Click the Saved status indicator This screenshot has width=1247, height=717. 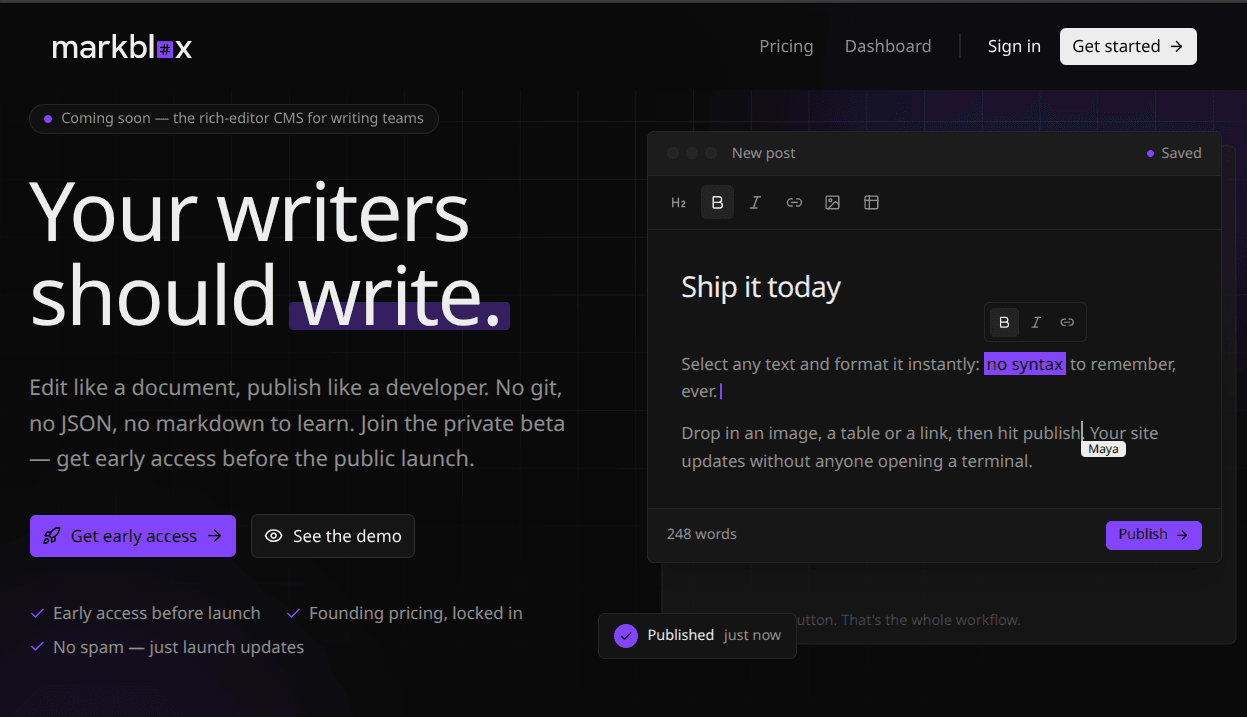click(x=1174, y=153)
